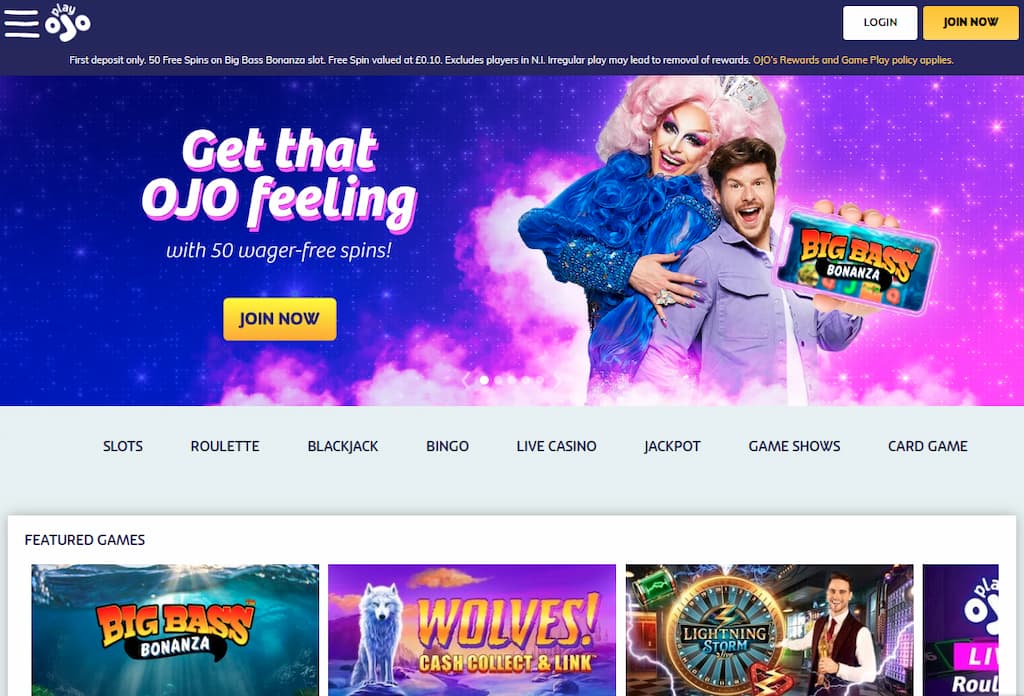Viewport: 1024px width, 696px height.
Task: Click the PlayOJO logo
Action: [68, 23]
